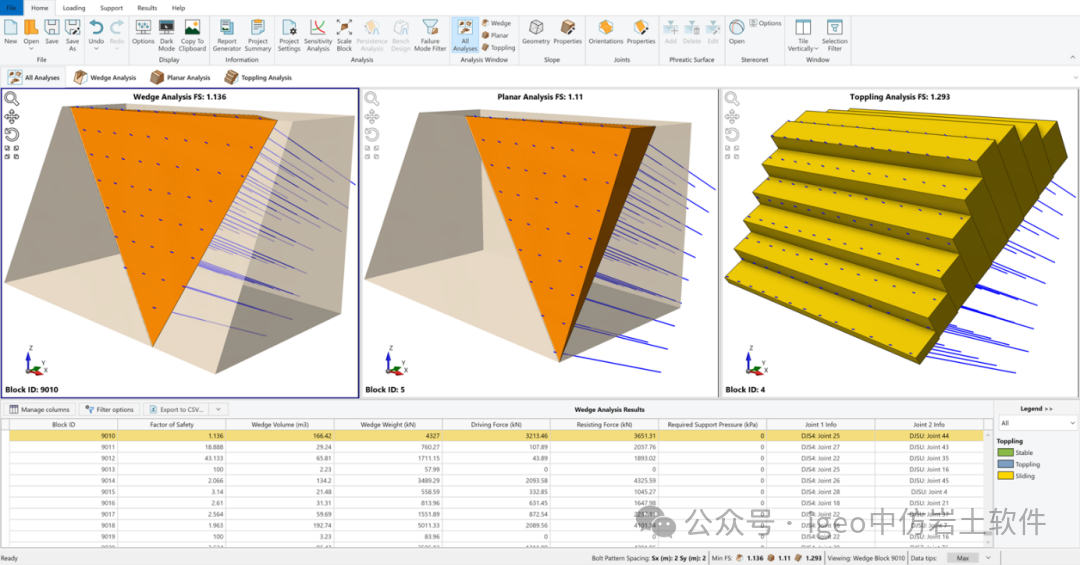Open Project Settings
1080x565 pixels.
coord(289,35)
